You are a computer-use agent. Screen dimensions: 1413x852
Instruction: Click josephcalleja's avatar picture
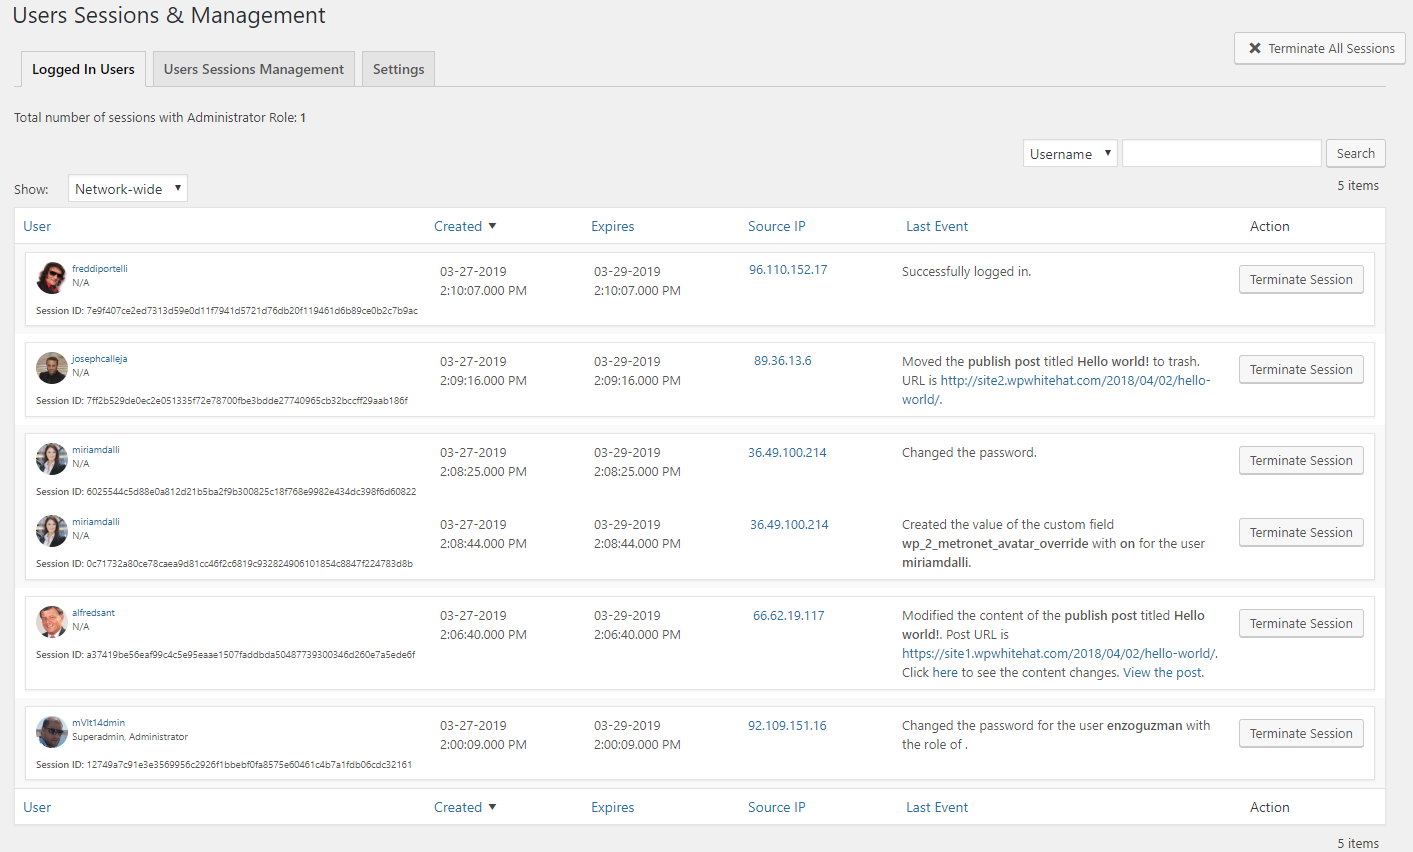(x=52, y=368)
